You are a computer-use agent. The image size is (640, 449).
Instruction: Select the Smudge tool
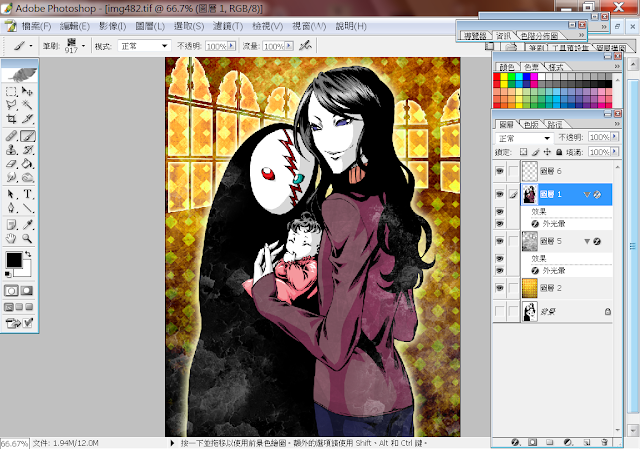[11, 178]
